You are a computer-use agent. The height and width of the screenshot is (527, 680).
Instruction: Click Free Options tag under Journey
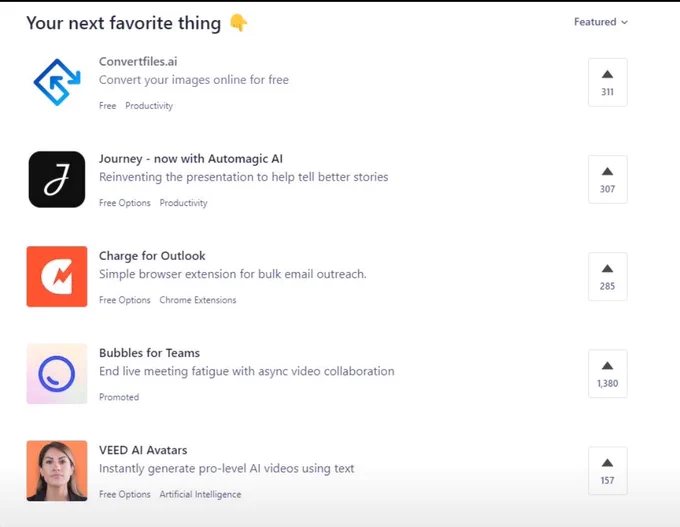click(124, 203)
